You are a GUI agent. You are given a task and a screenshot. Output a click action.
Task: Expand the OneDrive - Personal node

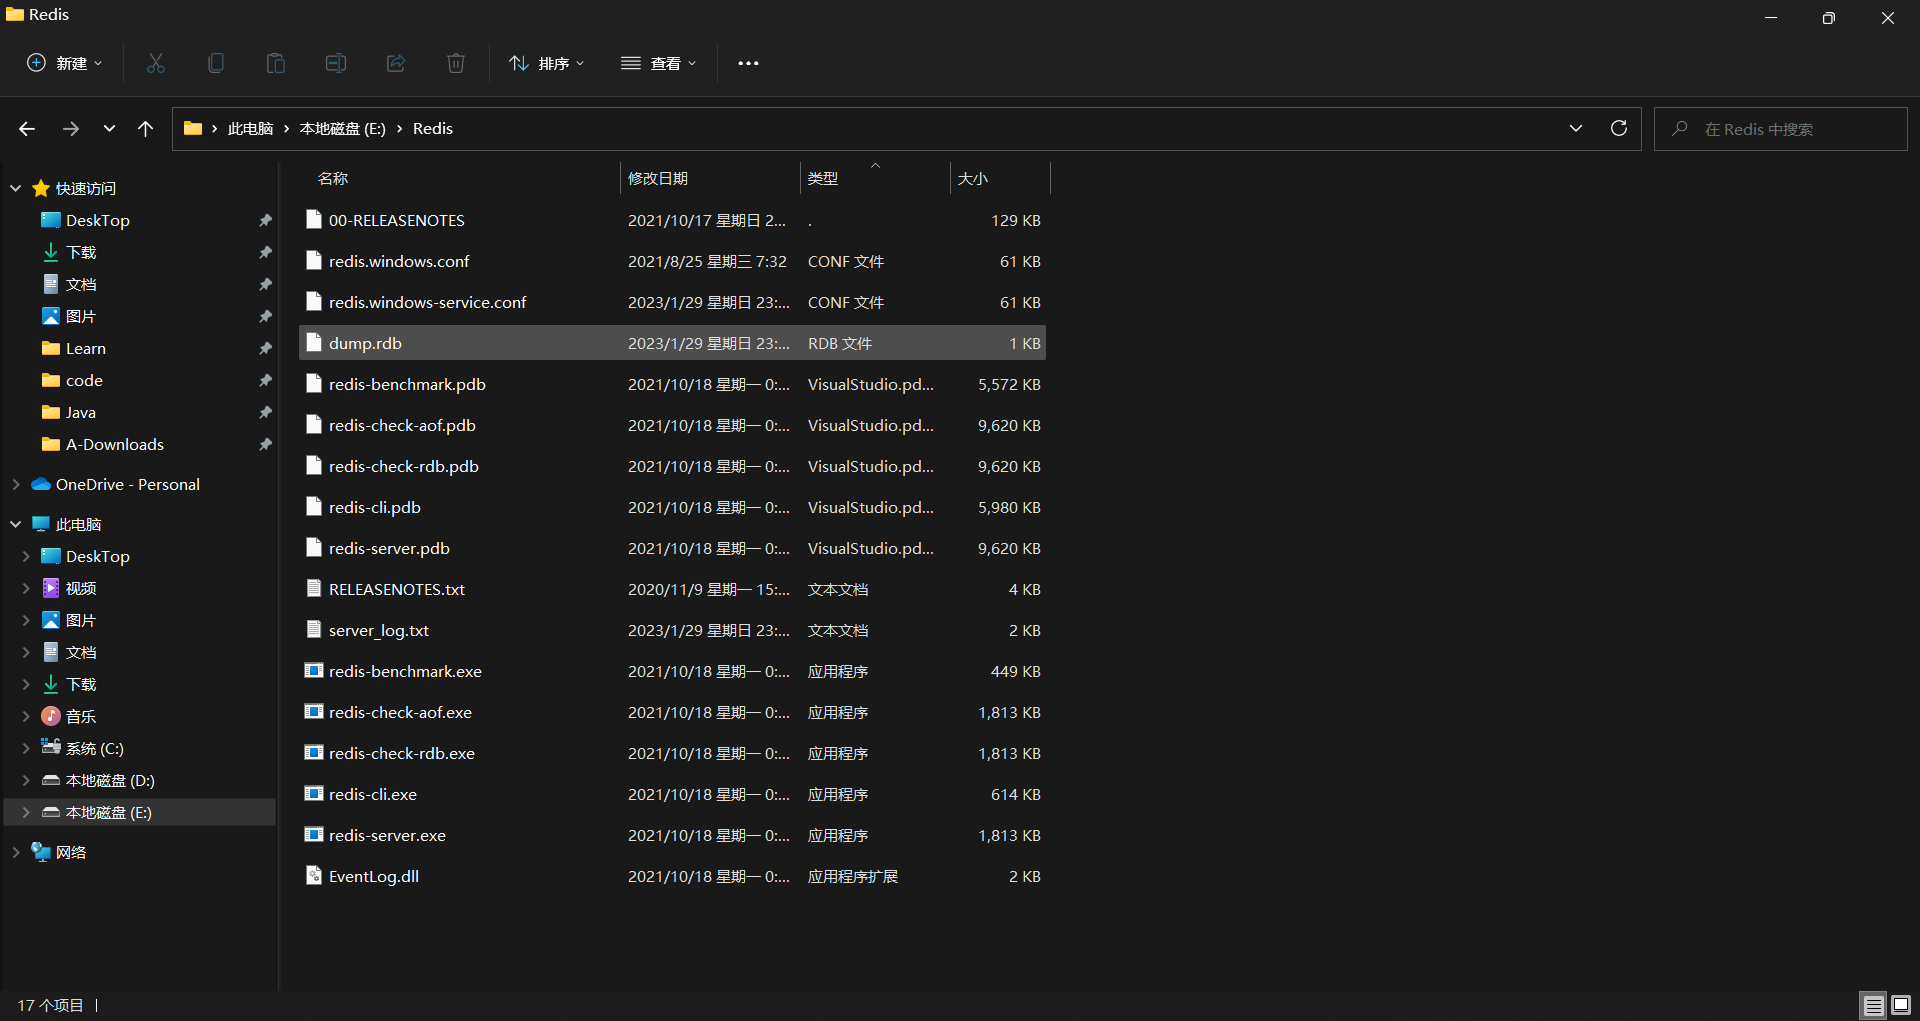coord(16,484)
